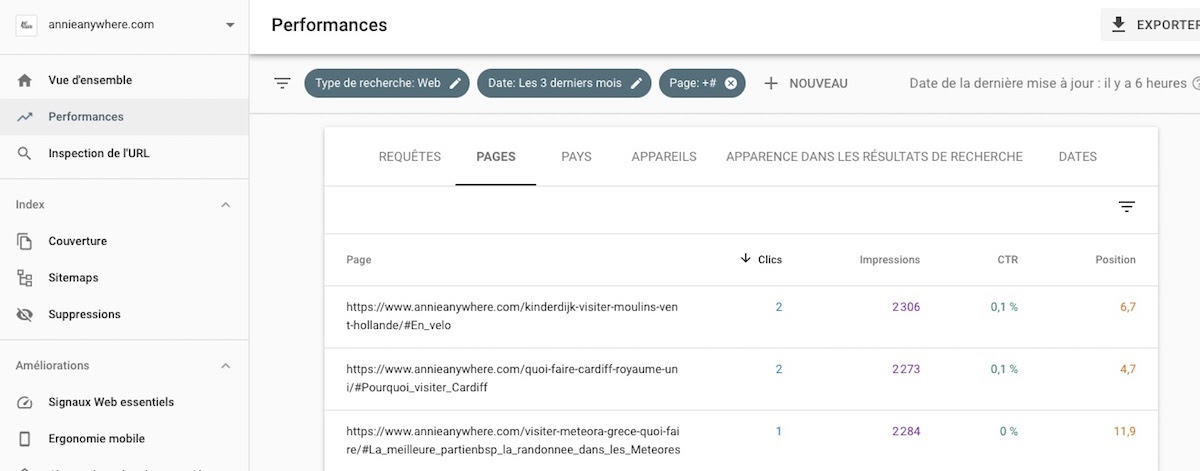This screenshot has width=1200, height=471.
Task: Select the Performances trend icon in sidebar
Action: click(25, 117)
